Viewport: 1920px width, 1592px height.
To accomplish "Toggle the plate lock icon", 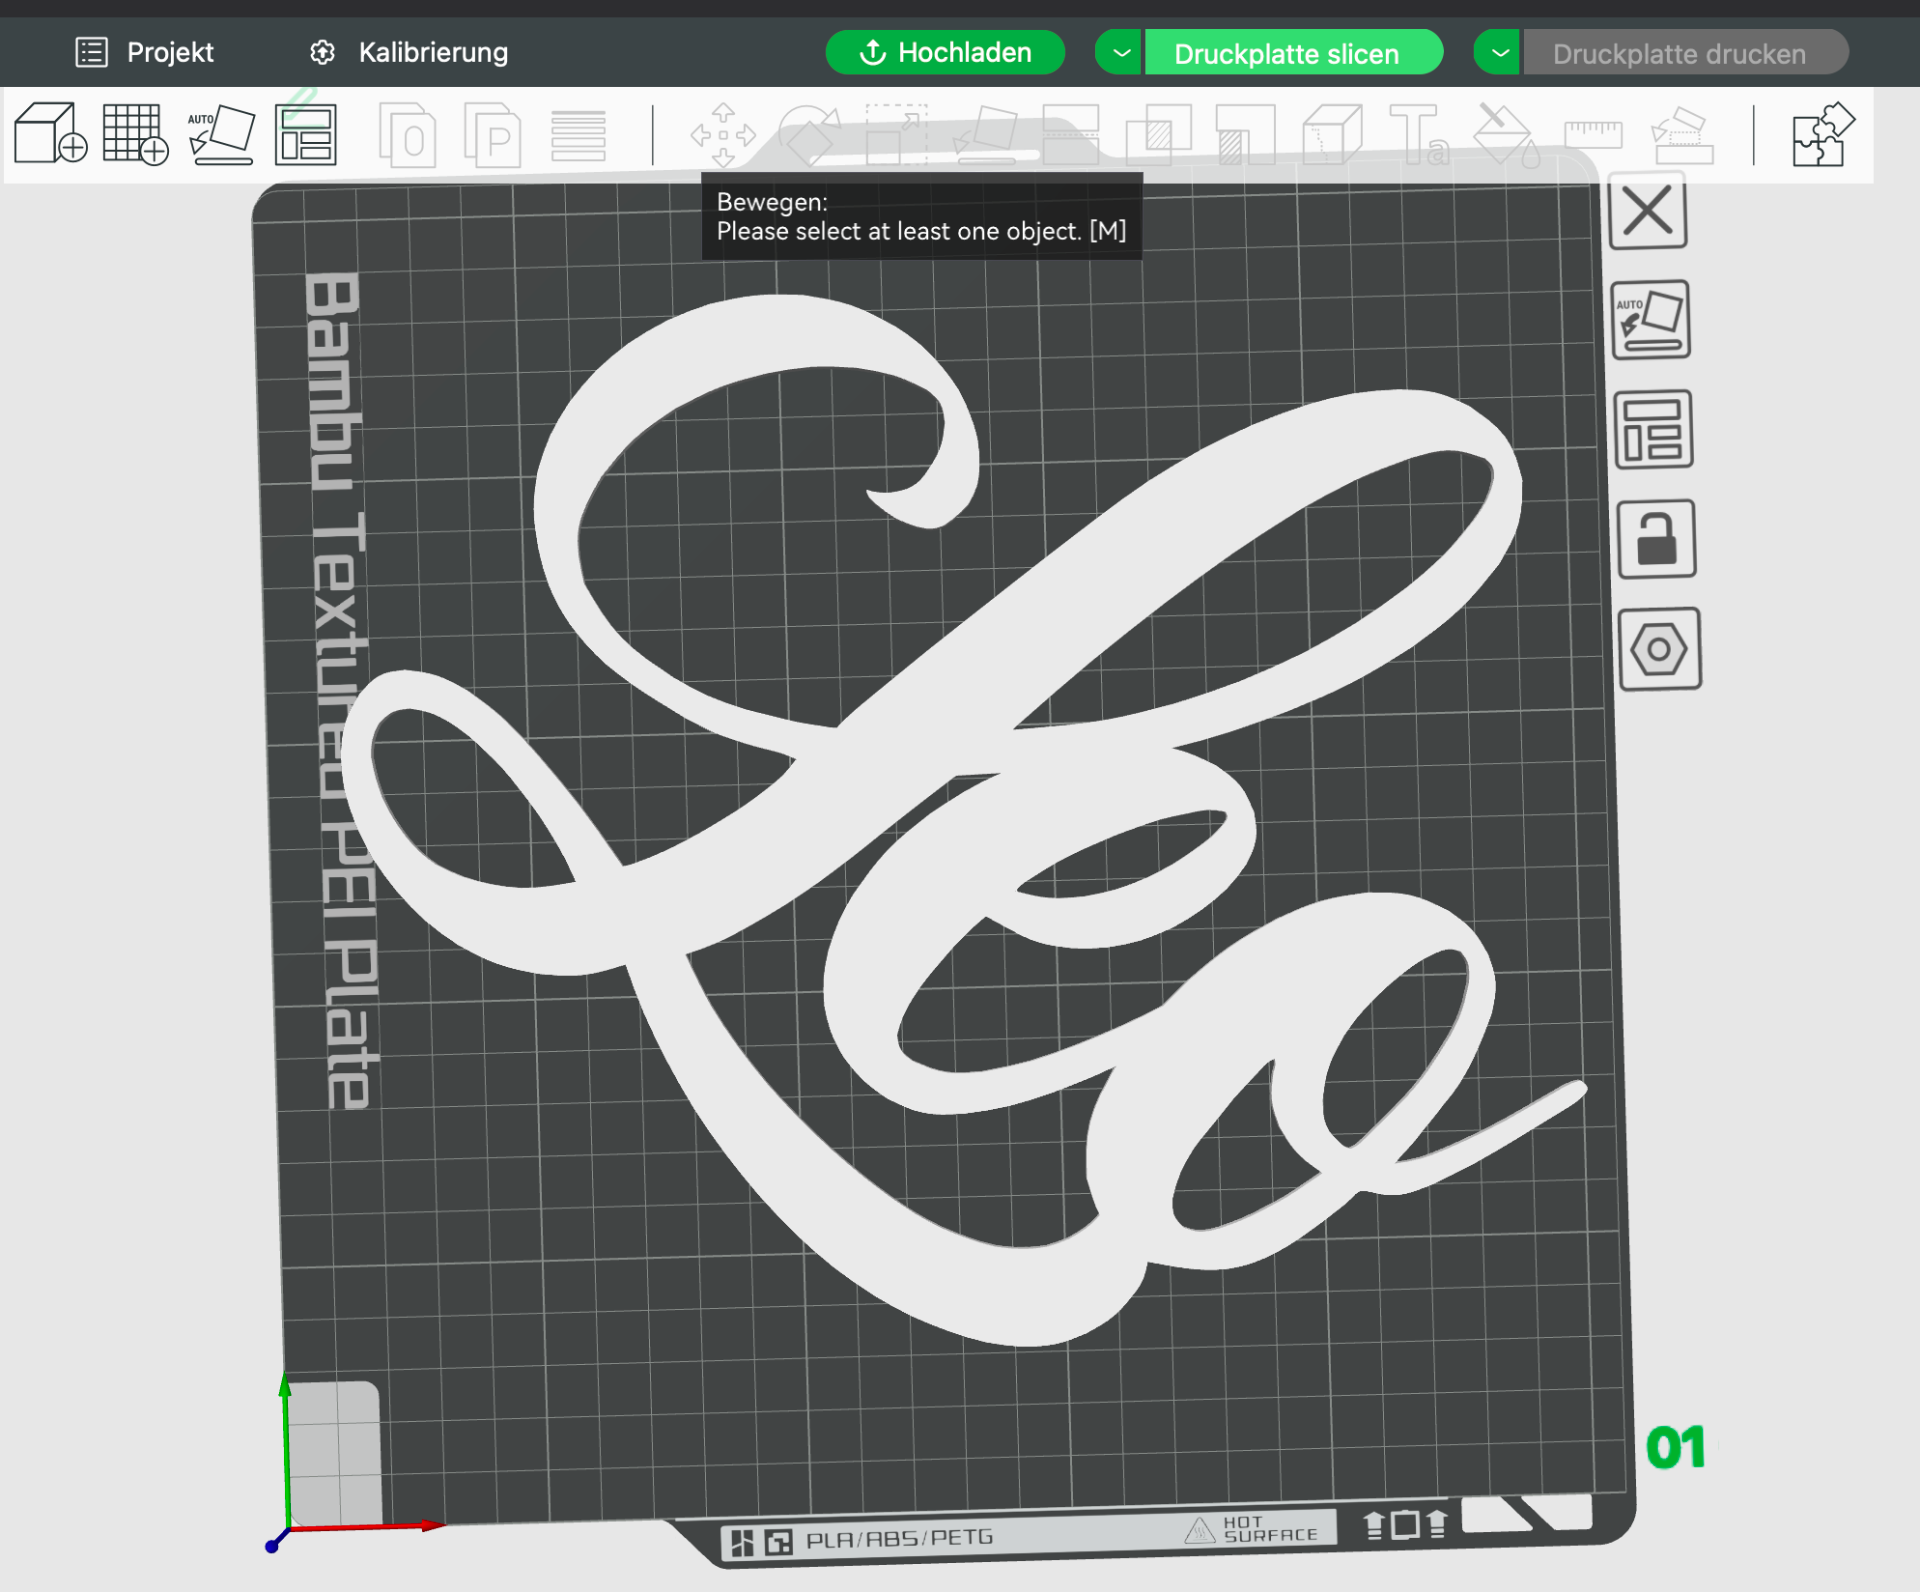I will (1656, 540).
